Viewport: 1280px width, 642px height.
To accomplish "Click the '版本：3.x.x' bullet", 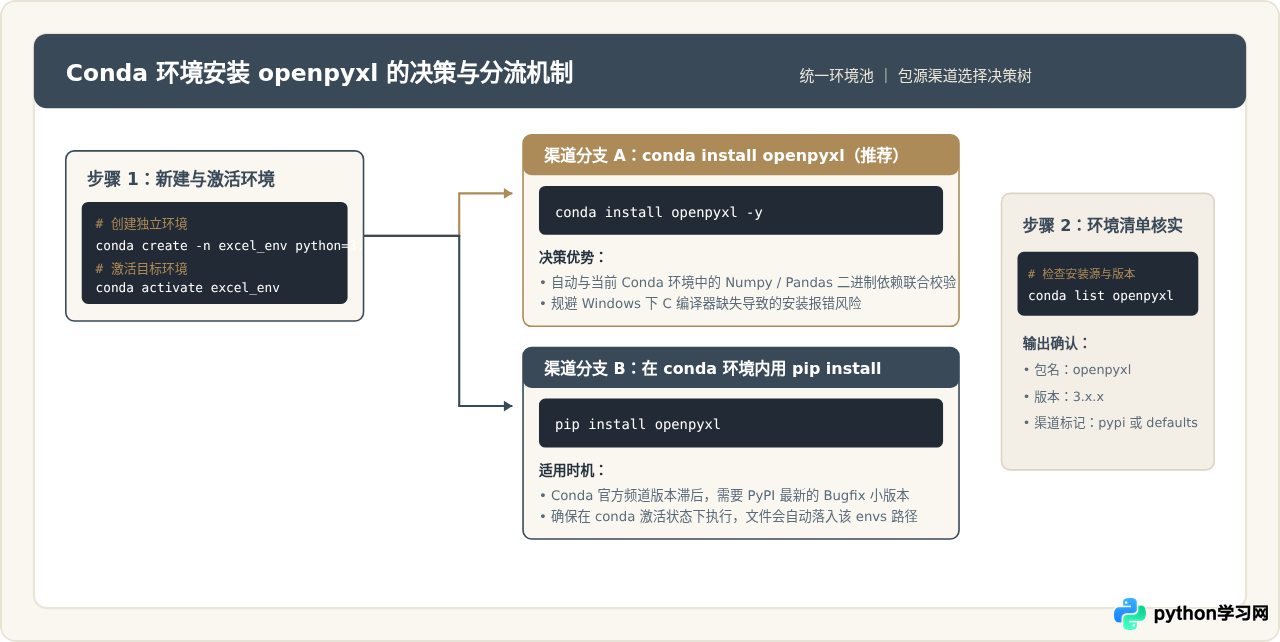I will coord(1063,396).
